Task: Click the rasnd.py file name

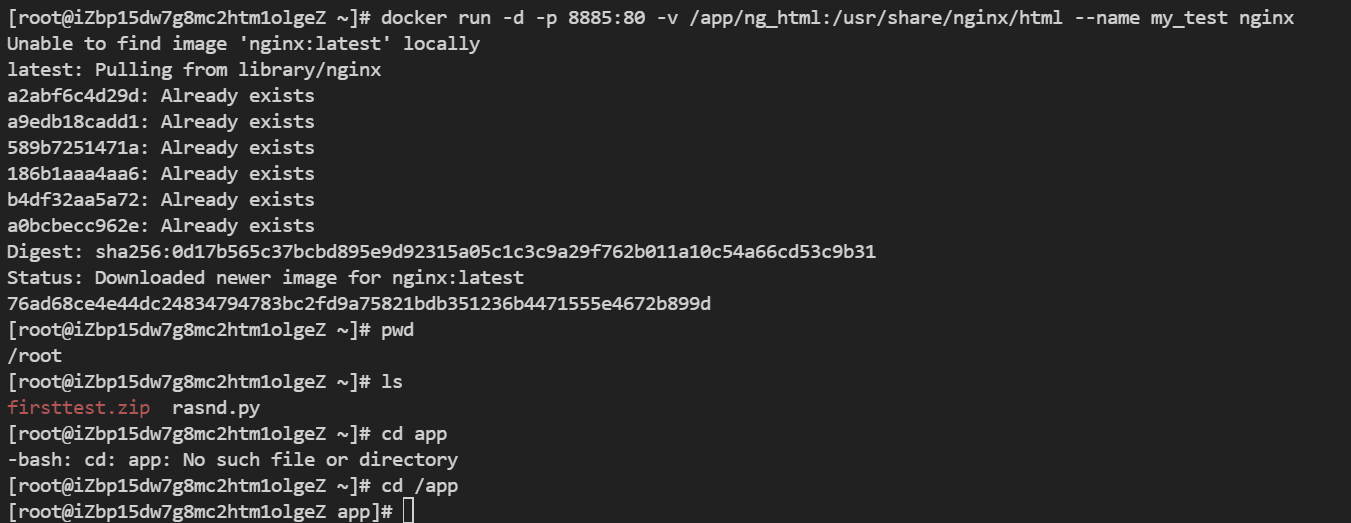Action: 216,407
